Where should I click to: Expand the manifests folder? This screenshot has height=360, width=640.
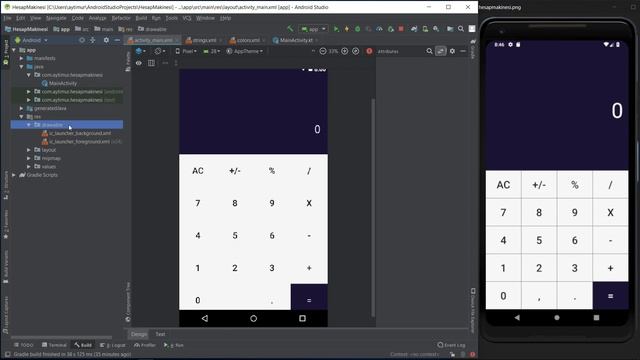point(22,58)
